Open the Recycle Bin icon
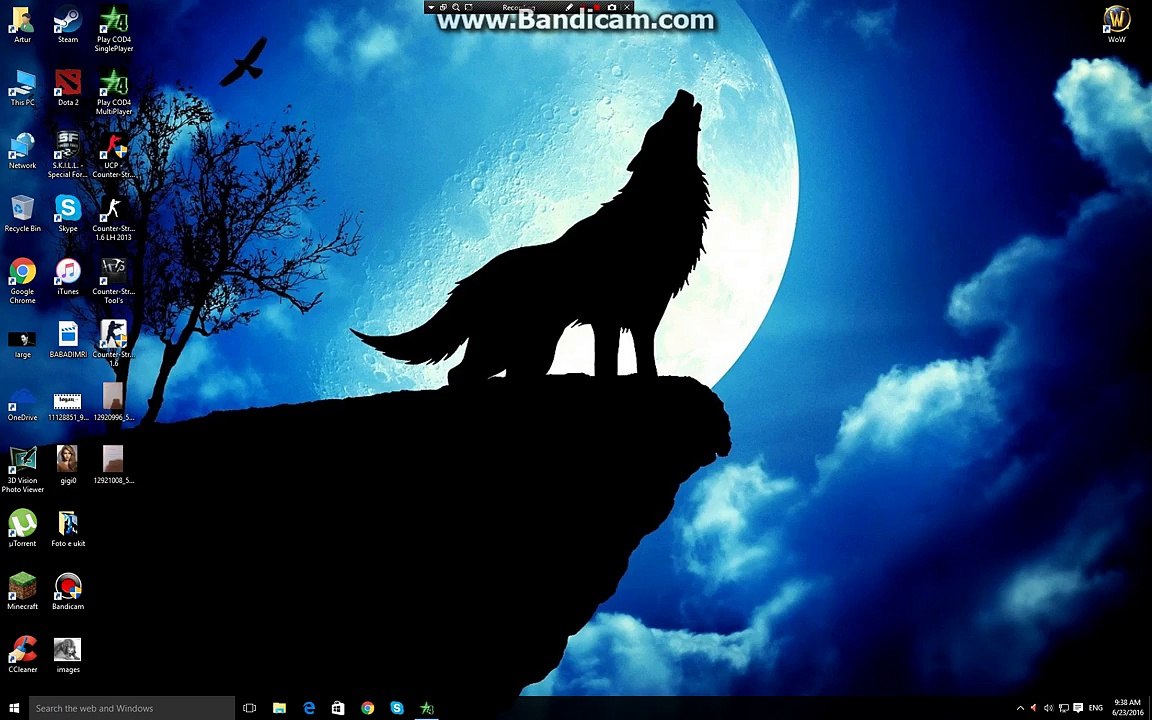Image resolution: width=1152 pixels, height=720 pixels. pyautogui.click(x=22, y=215)
